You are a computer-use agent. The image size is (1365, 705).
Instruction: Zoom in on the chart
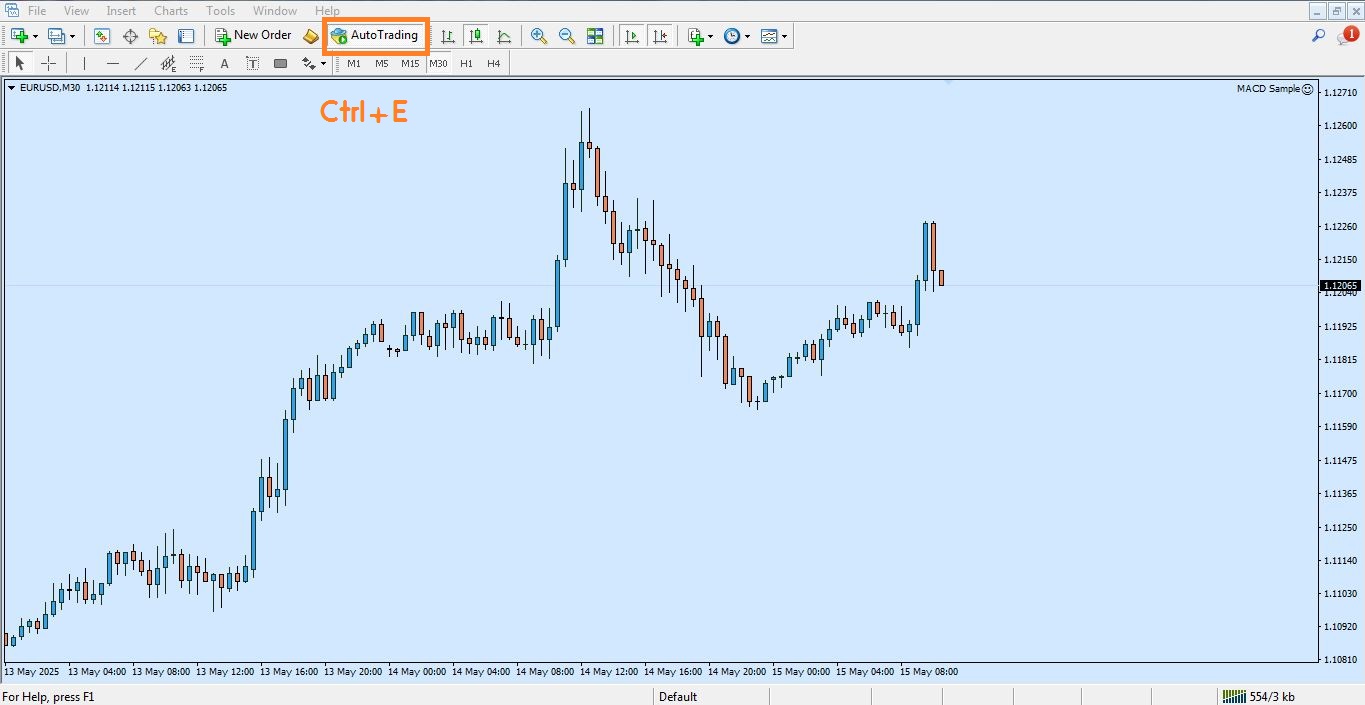tap(539, 36)
